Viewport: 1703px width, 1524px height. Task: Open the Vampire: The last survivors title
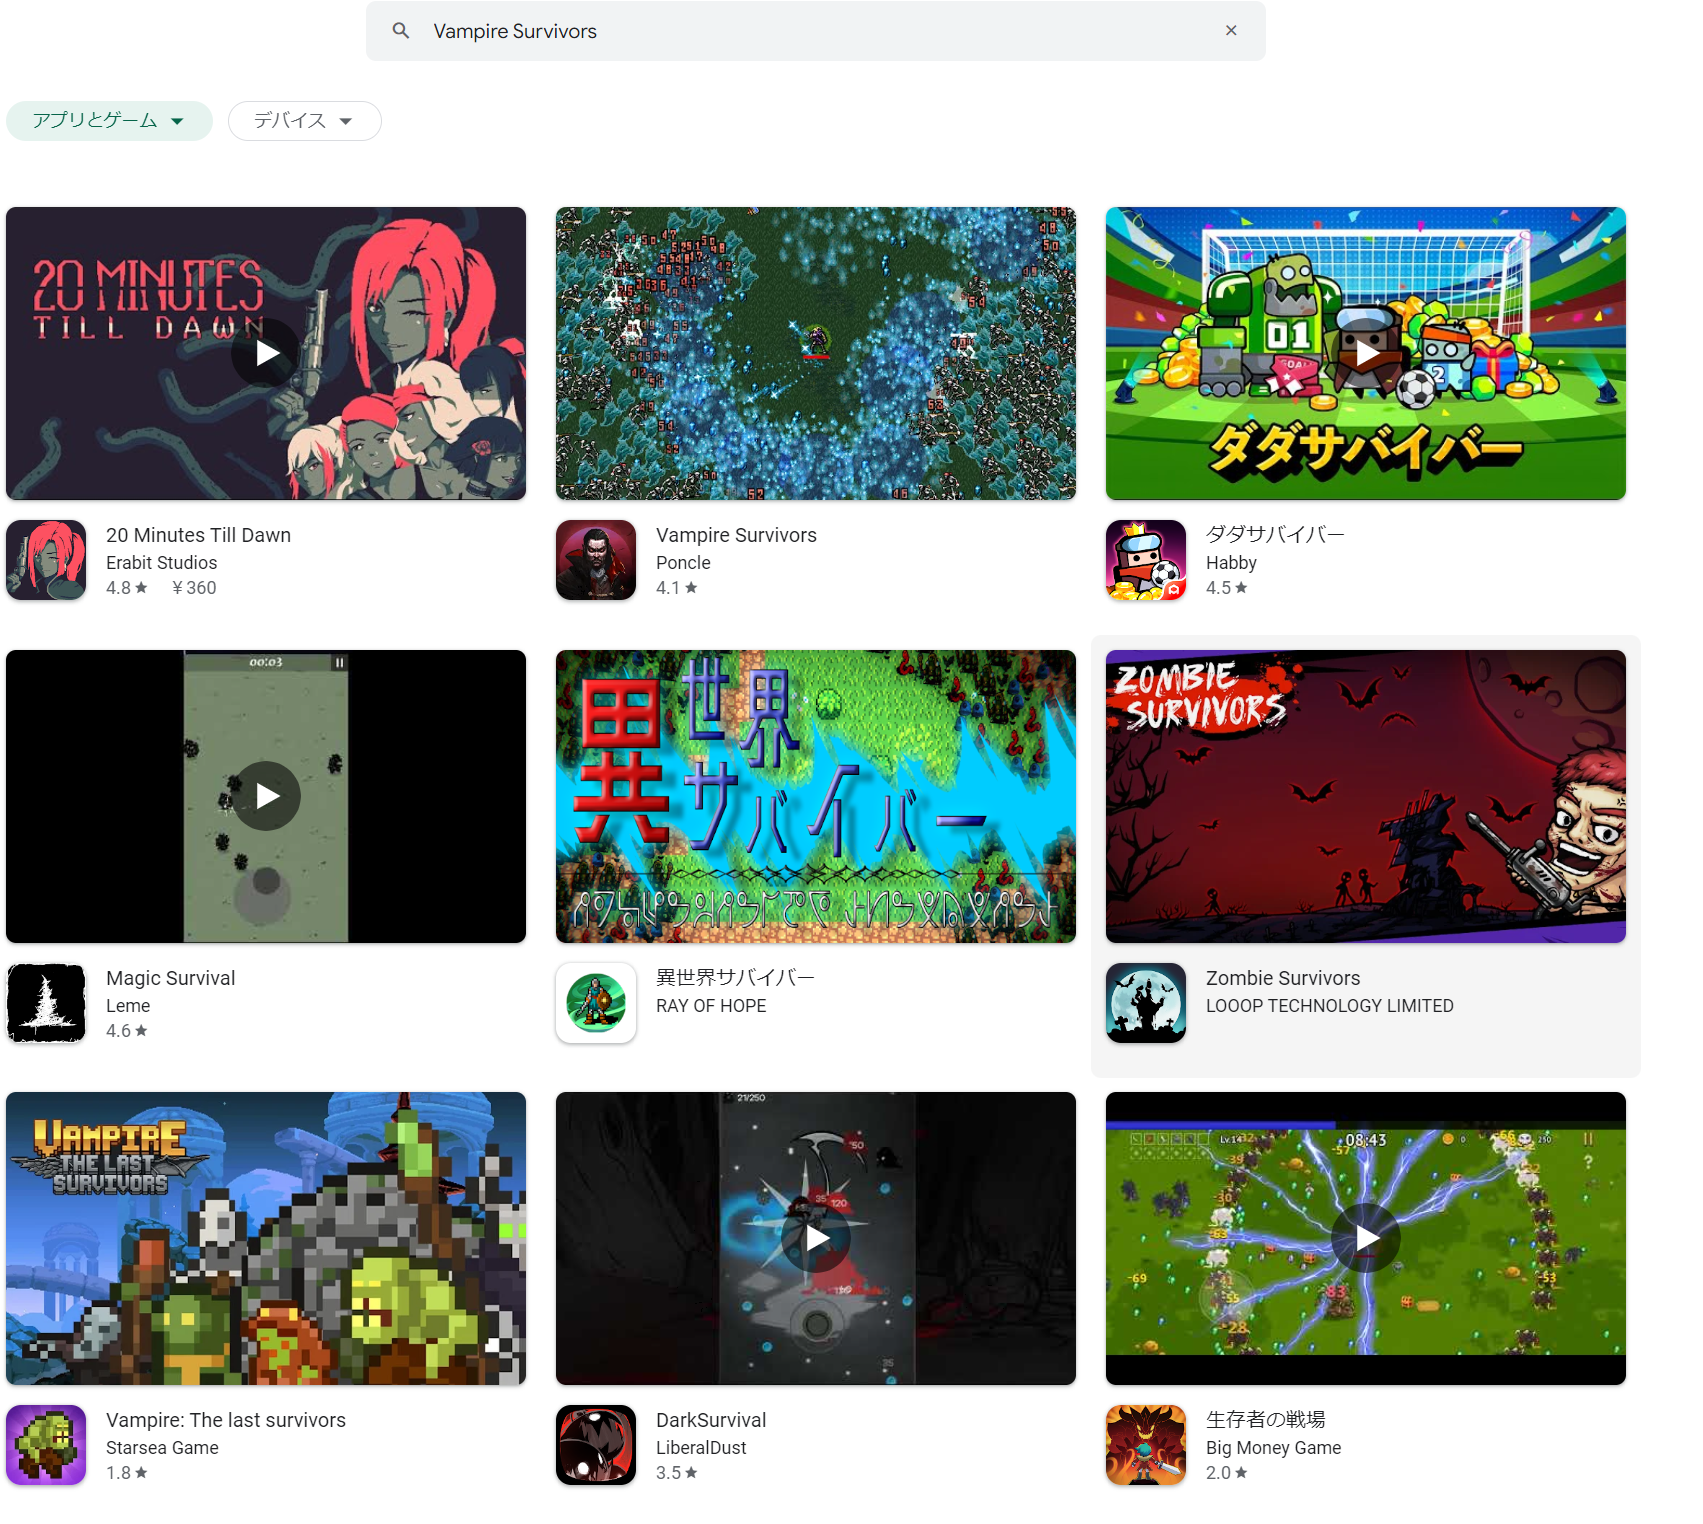coord(226,1420)
